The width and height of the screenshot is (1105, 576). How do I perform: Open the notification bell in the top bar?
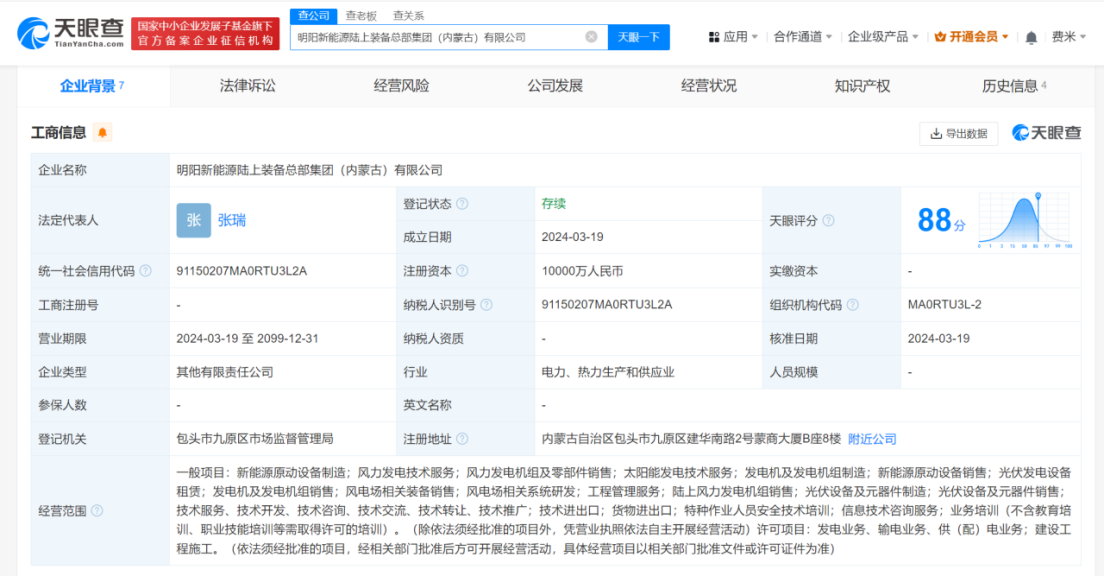[1031, 37]
